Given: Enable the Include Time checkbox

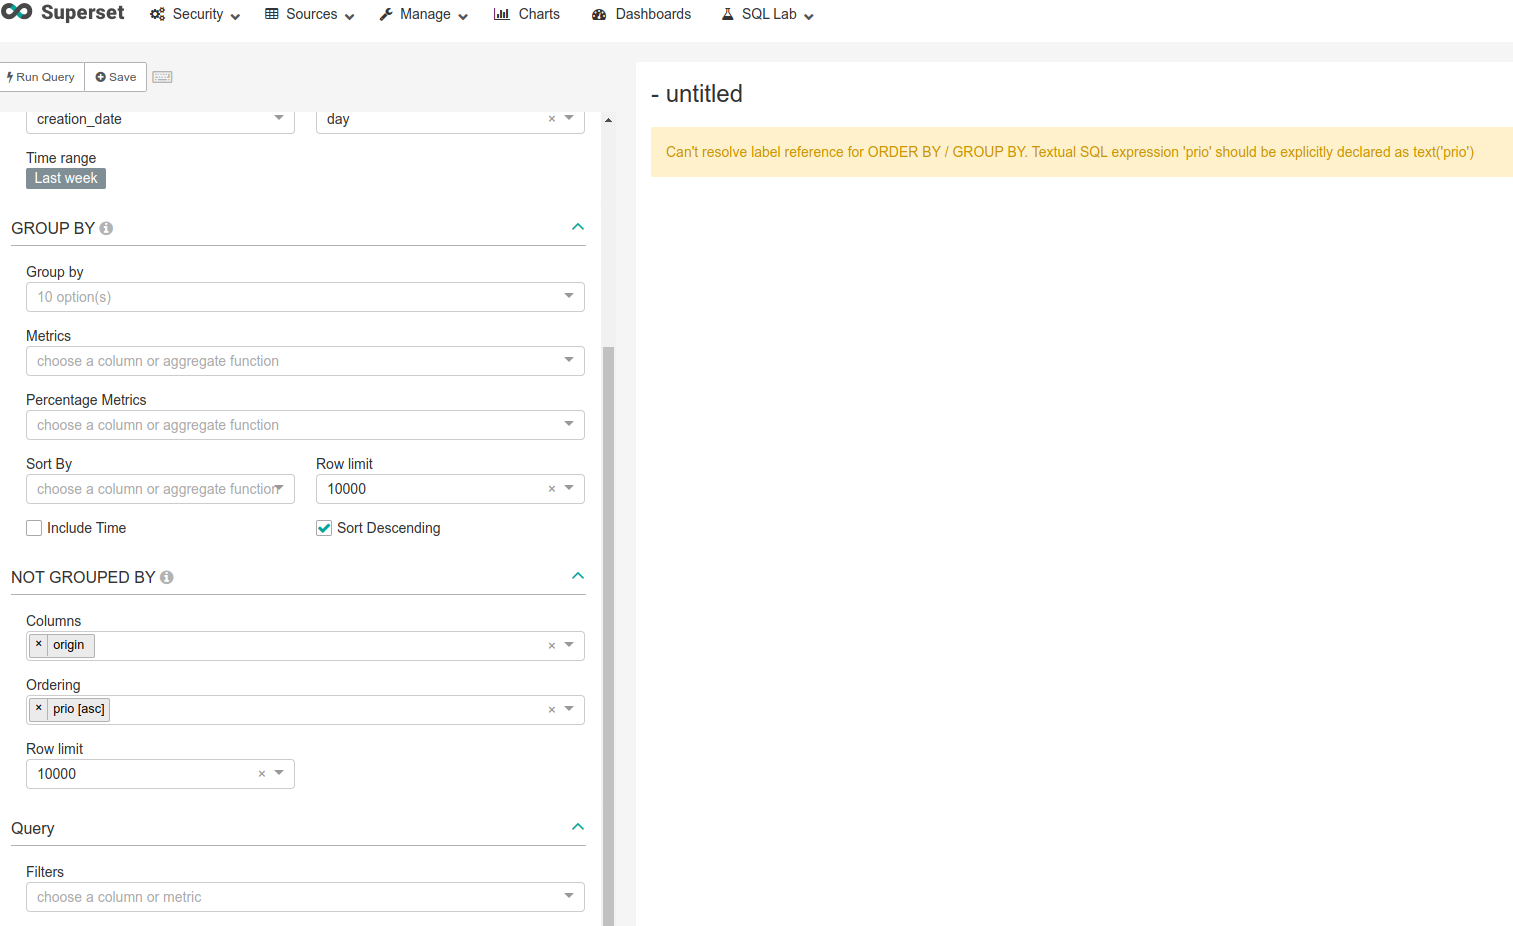Looking at the screenshot, I should [33, 527].
